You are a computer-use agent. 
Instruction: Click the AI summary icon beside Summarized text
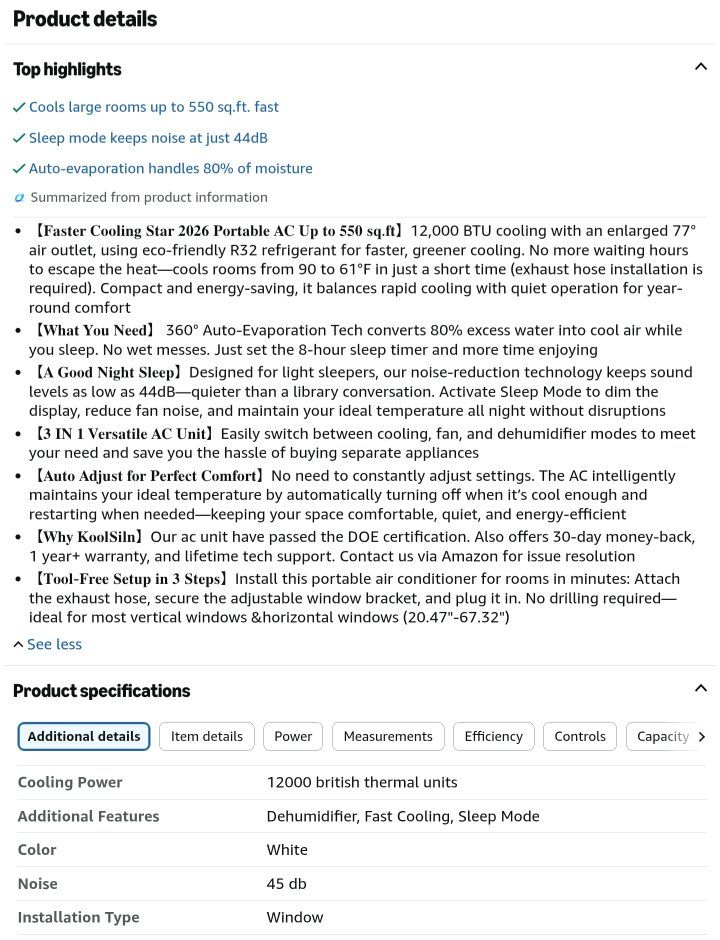point(19,197)
